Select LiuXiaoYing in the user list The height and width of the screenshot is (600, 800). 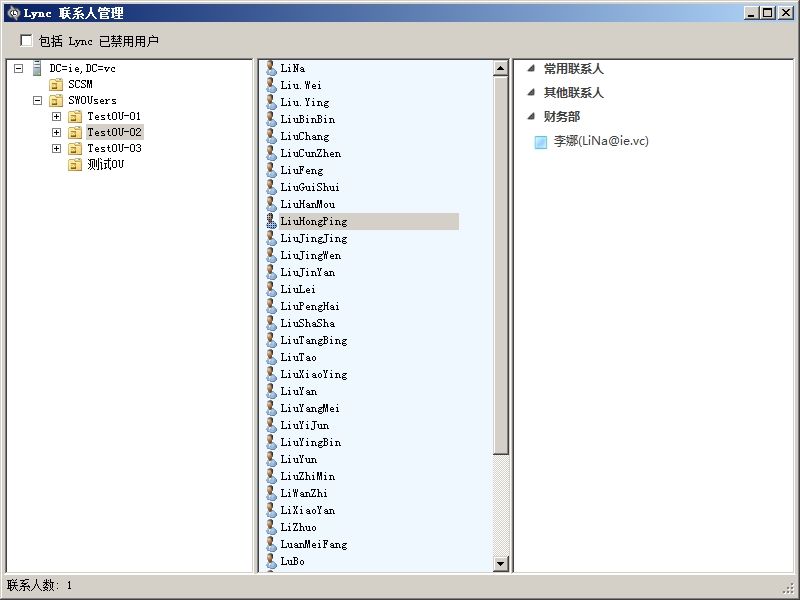313,374
